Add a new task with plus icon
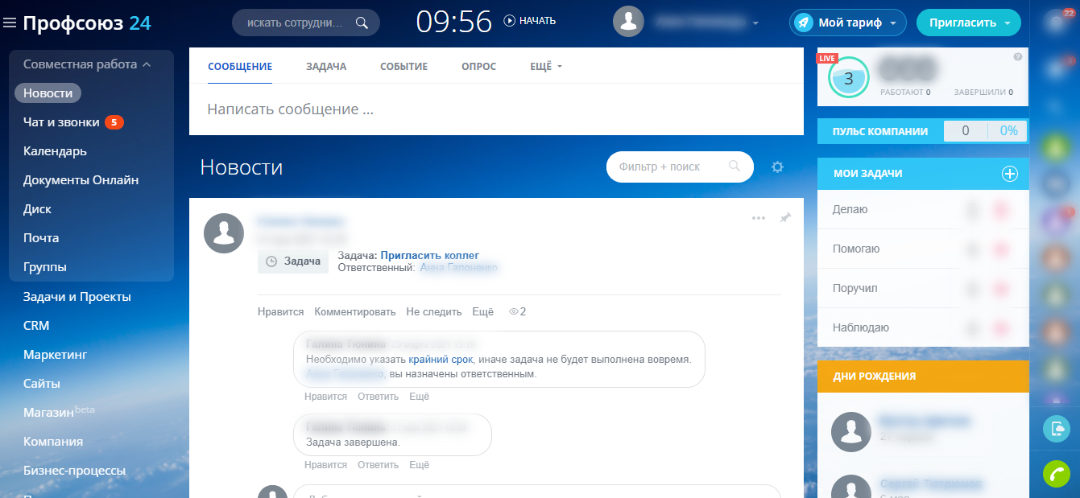Image resolution: width=1080 pixels, height=498 pixels. tap(1009, 174)
